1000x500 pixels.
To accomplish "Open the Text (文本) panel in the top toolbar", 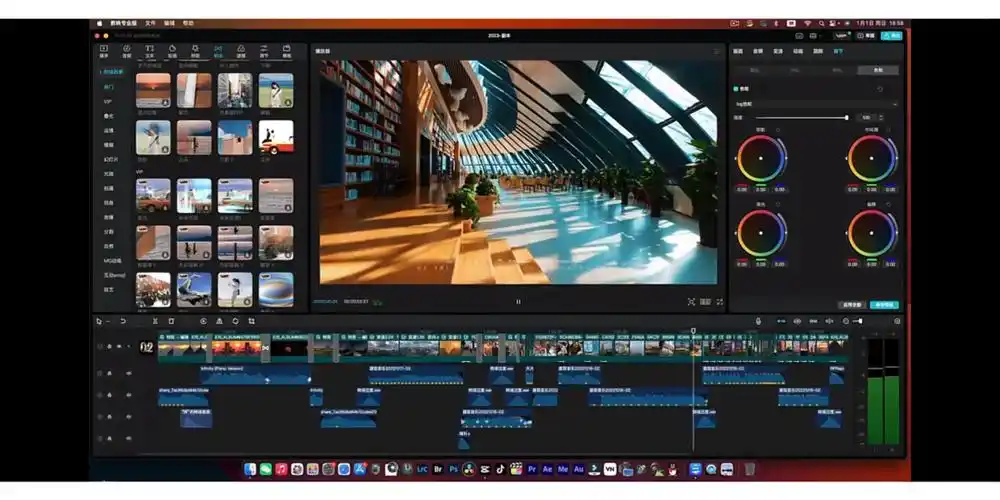I will [149, 50].
